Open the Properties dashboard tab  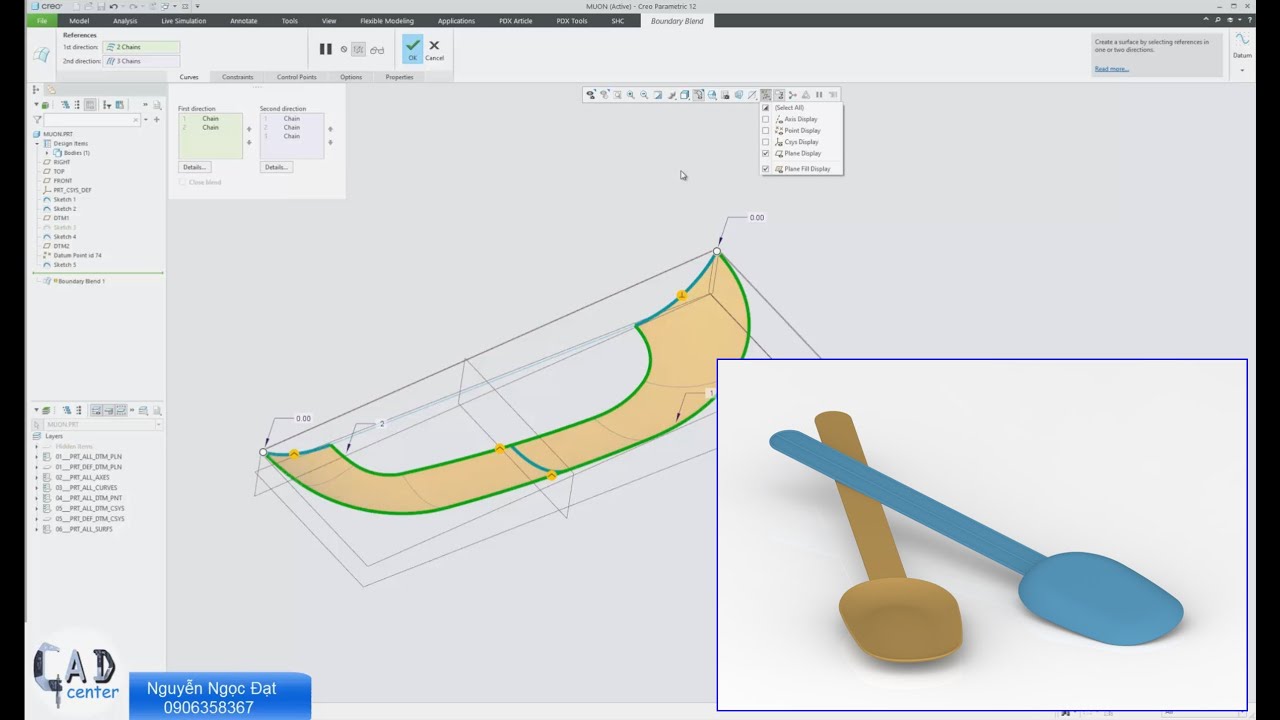(x=399, y=77)
